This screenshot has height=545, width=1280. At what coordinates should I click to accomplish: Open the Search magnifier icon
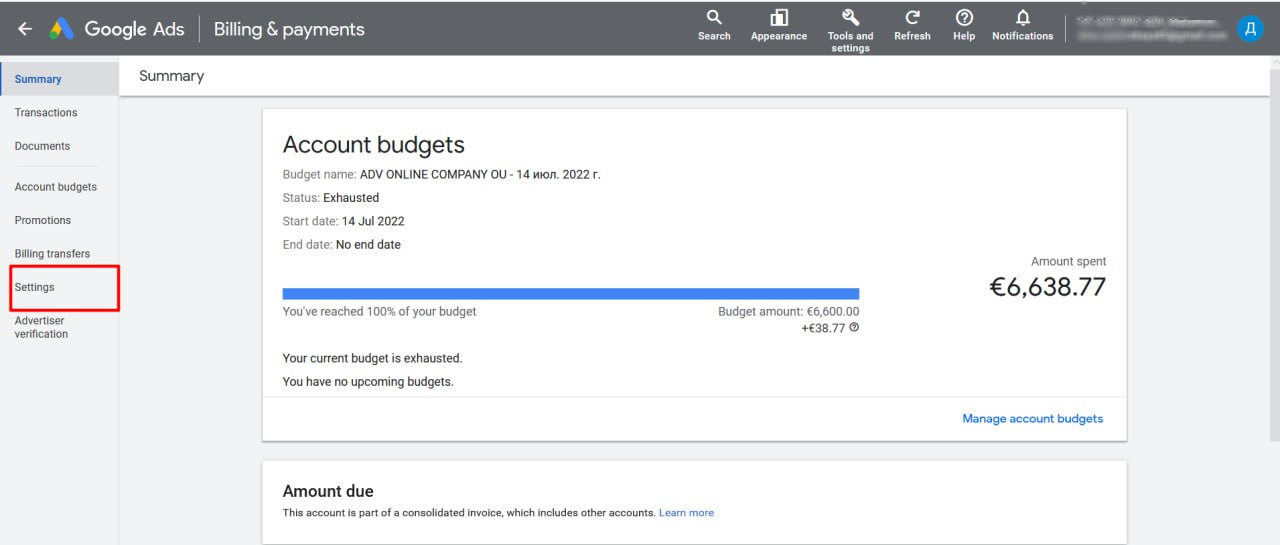click(714, 17)
